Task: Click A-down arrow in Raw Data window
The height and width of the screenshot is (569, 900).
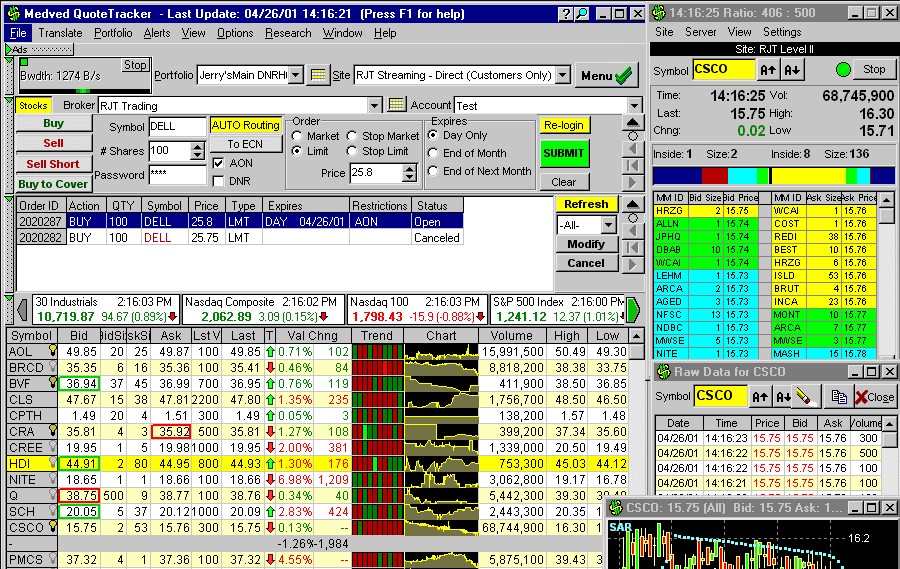Action: 783,396
